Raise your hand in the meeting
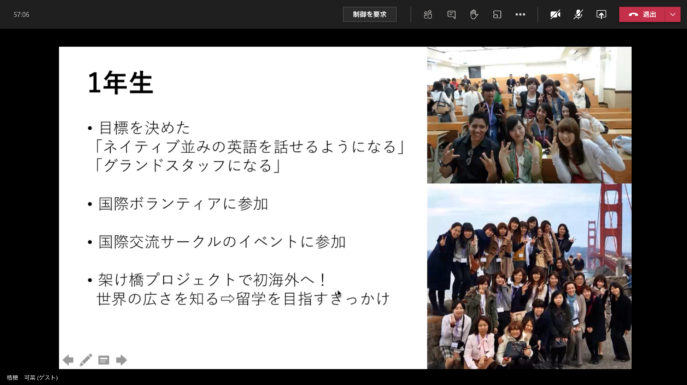The image size is (687, 385). tap(474, 14)
